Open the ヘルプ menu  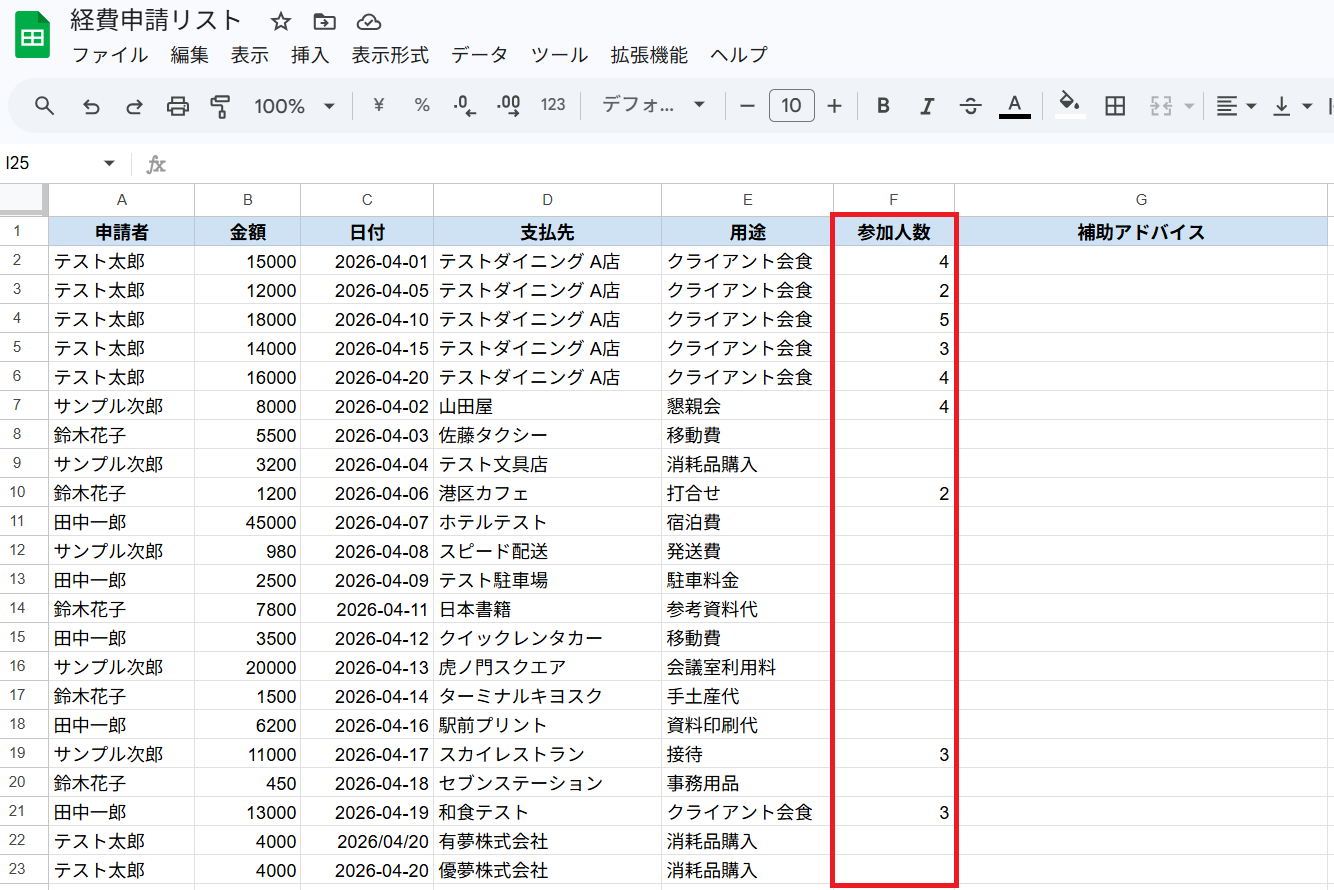pyautogui.click(x=739, y=55)
